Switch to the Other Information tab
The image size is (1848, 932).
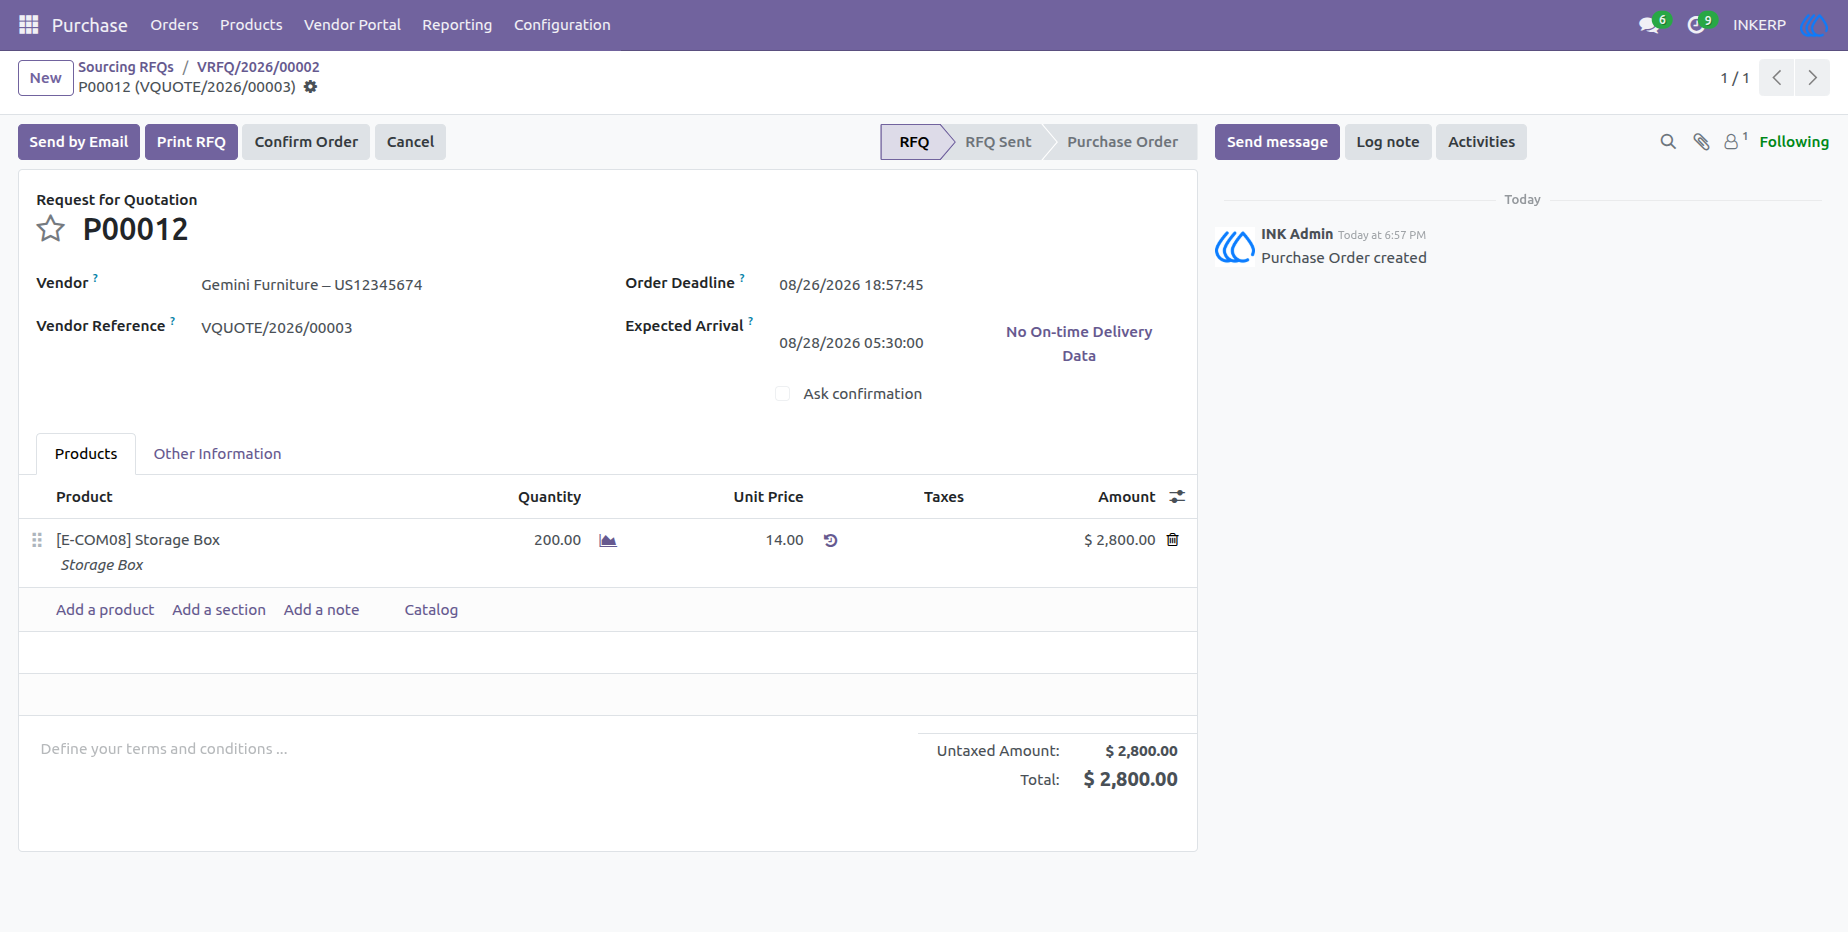[x=217, y=454]
